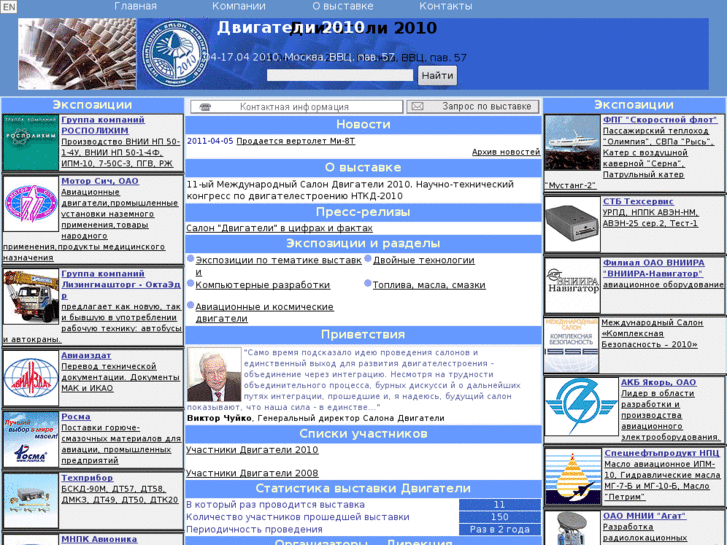
Task: Open Группа компаний Лизингмашторг link
Action: (121, 285)
